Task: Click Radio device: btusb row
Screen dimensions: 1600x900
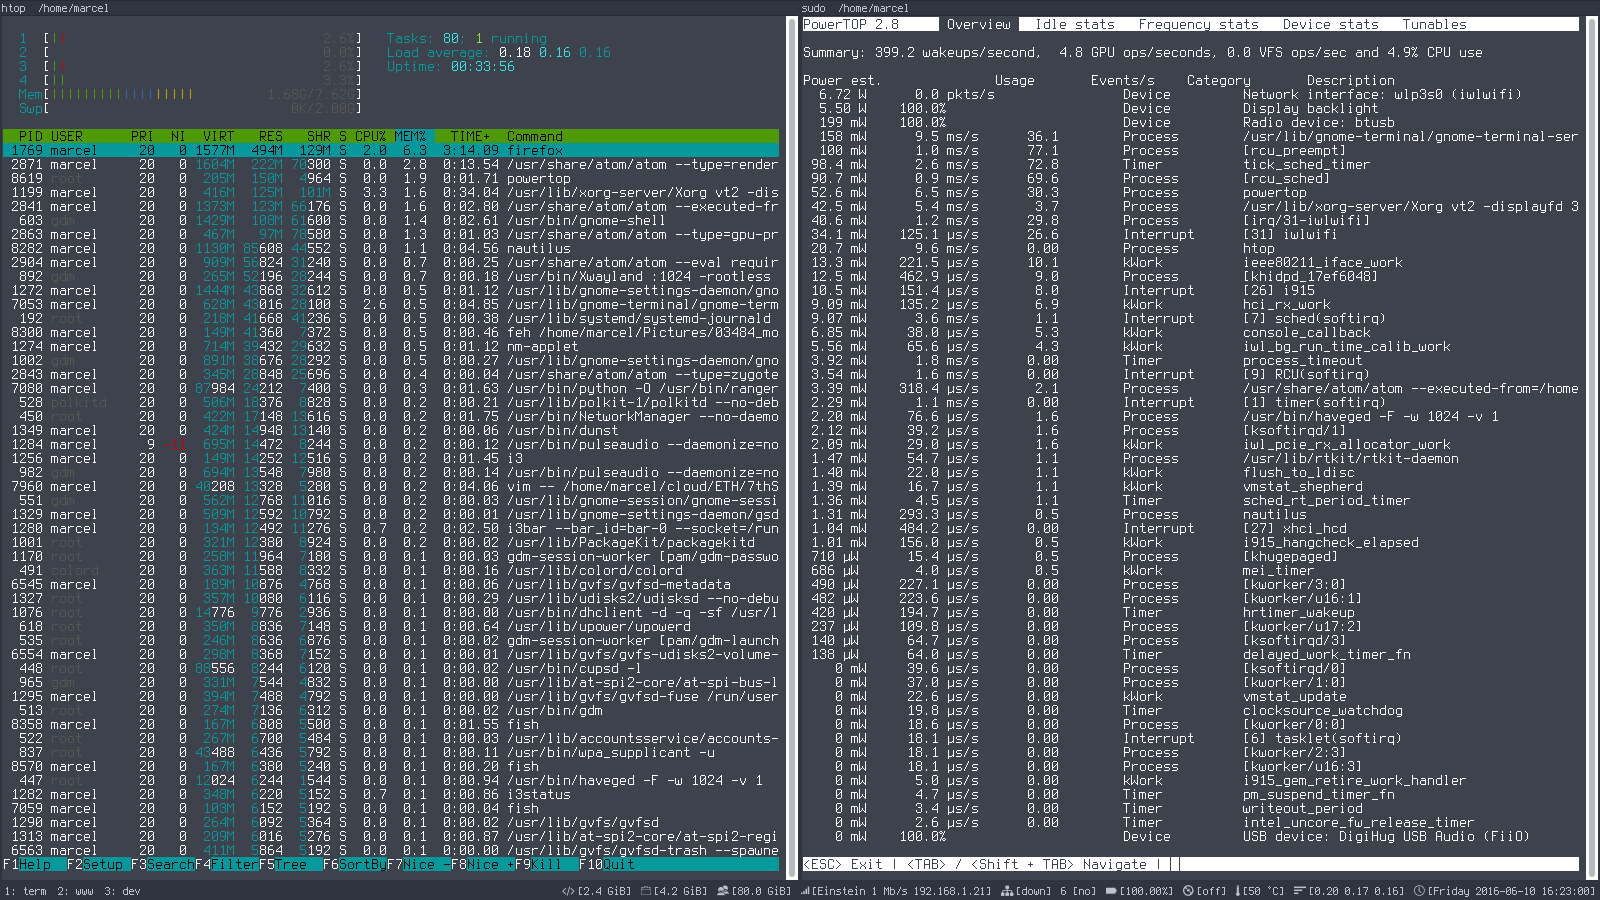Action: (x=1192, y=122)
